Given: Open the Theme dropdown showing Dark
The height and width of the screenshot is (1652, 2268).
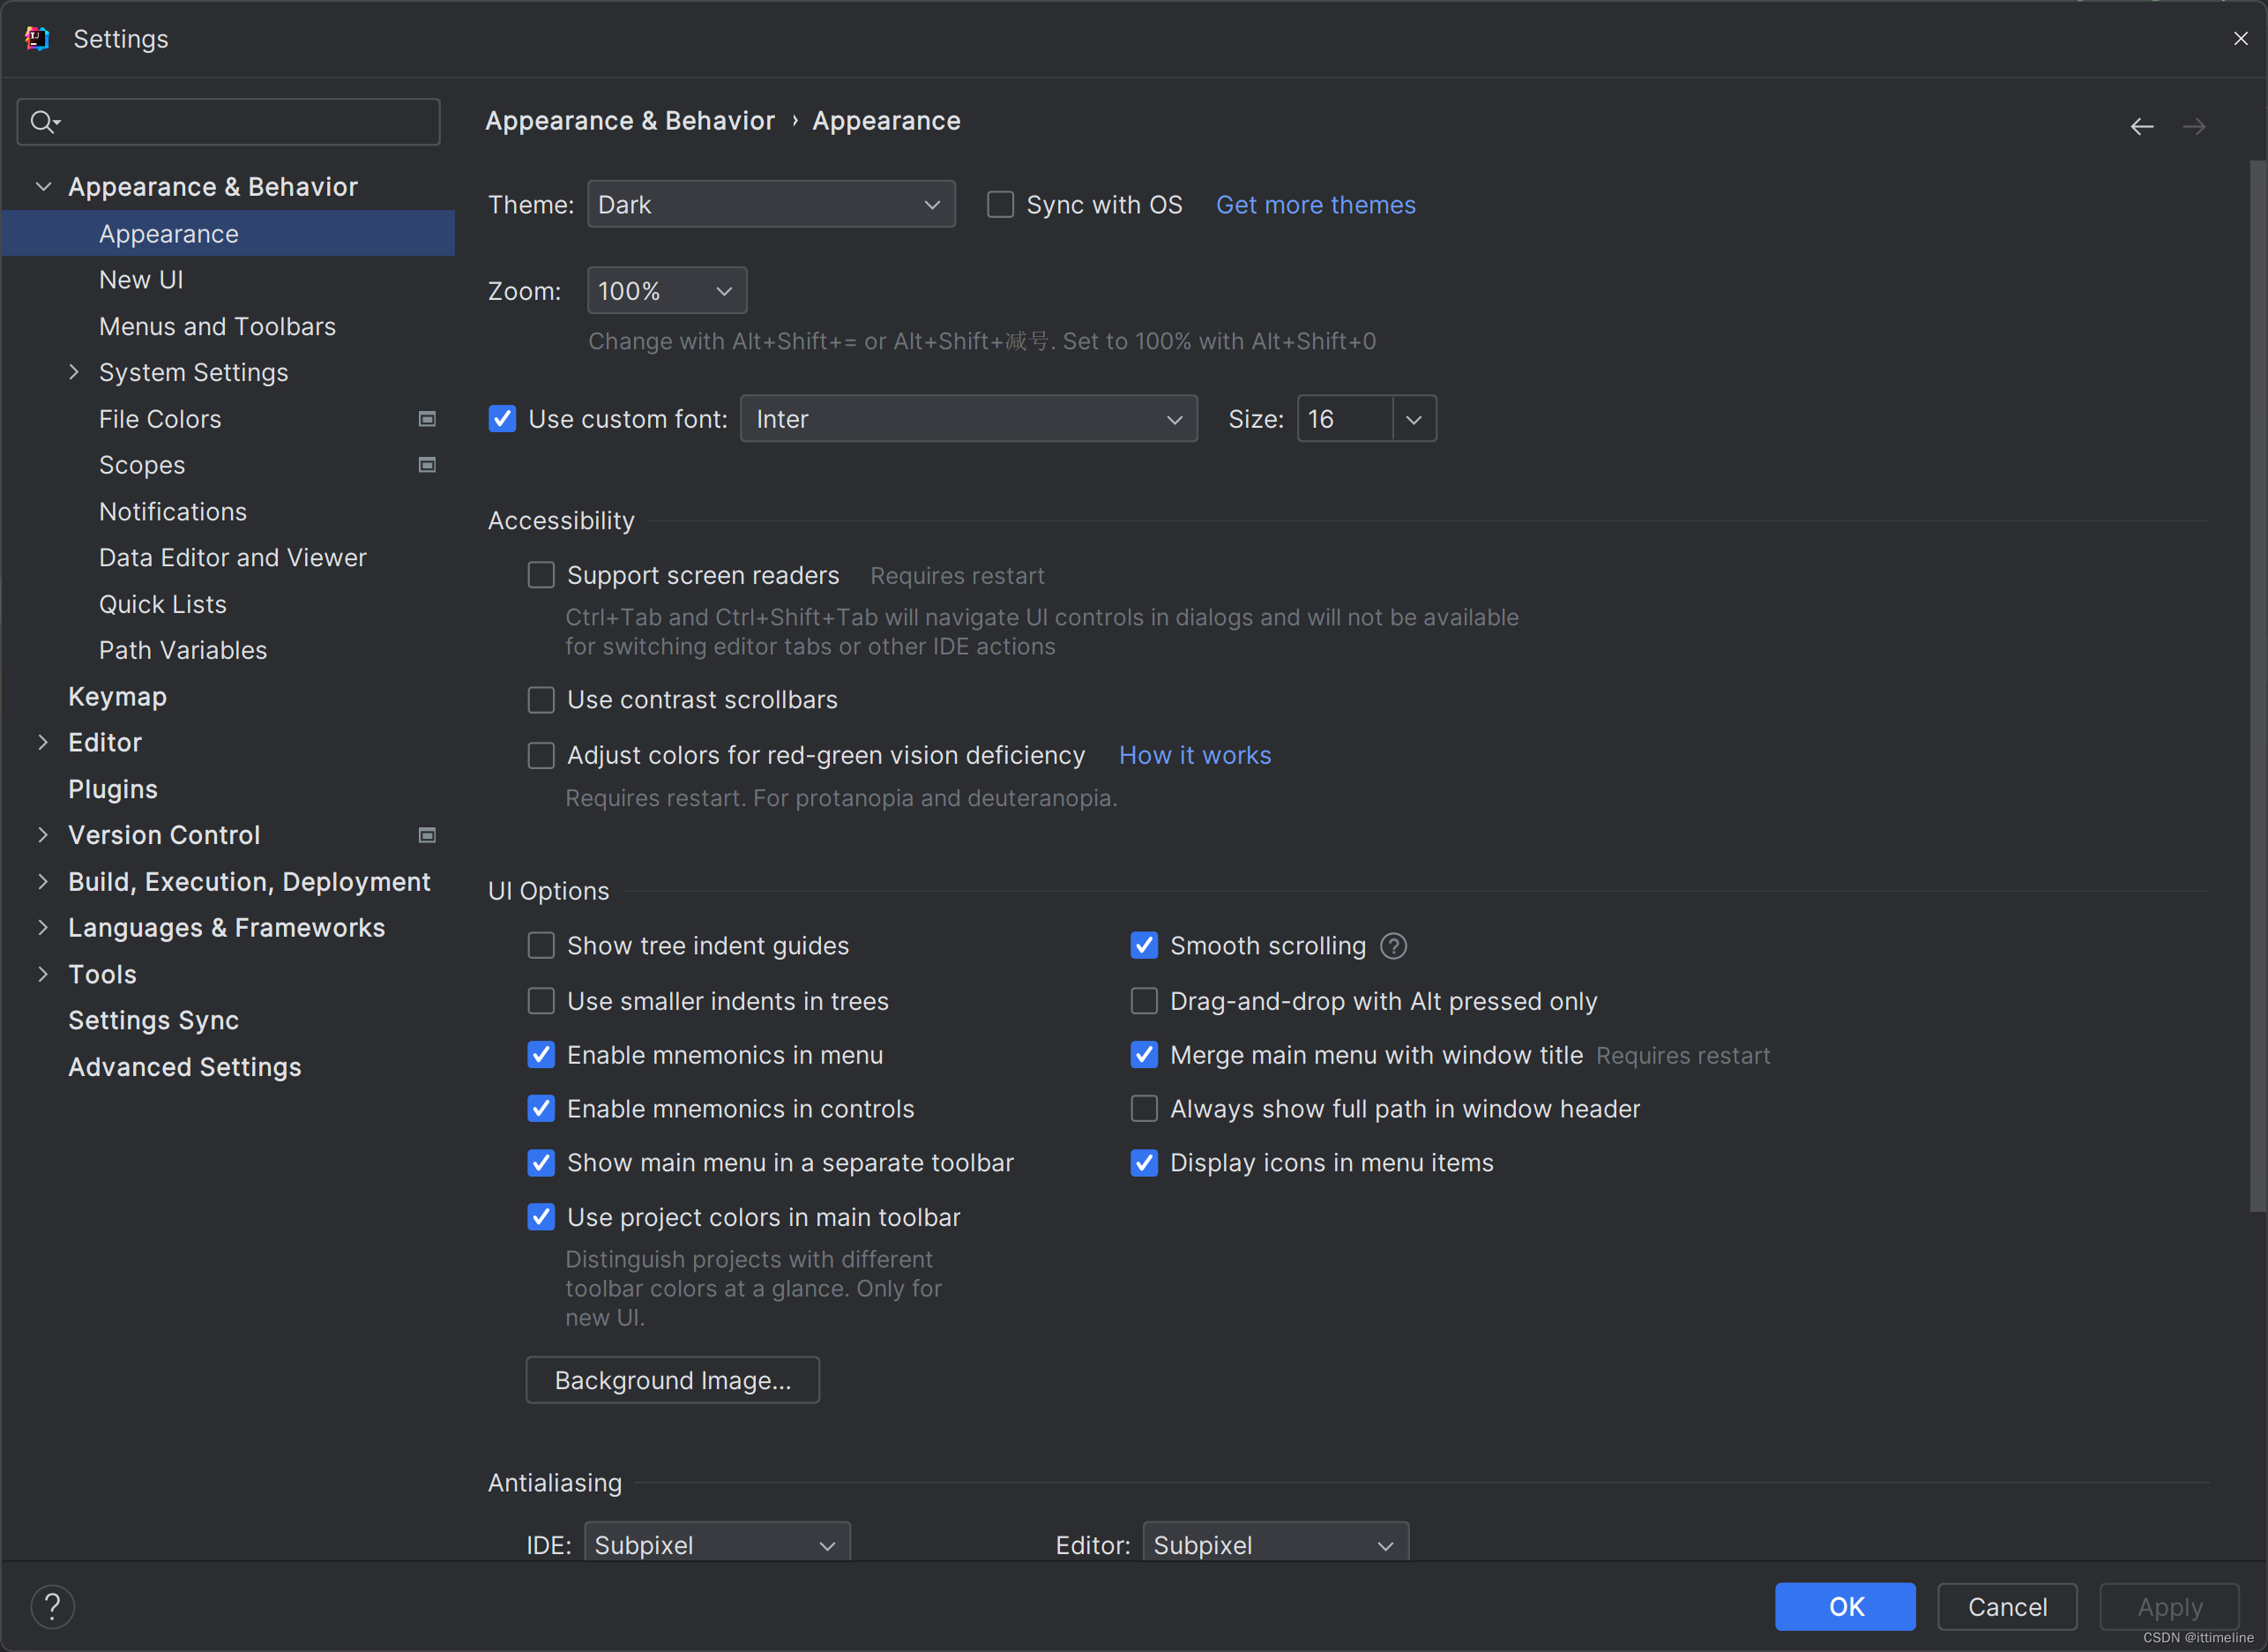Looking at the screenshot, I should (771, 204).
